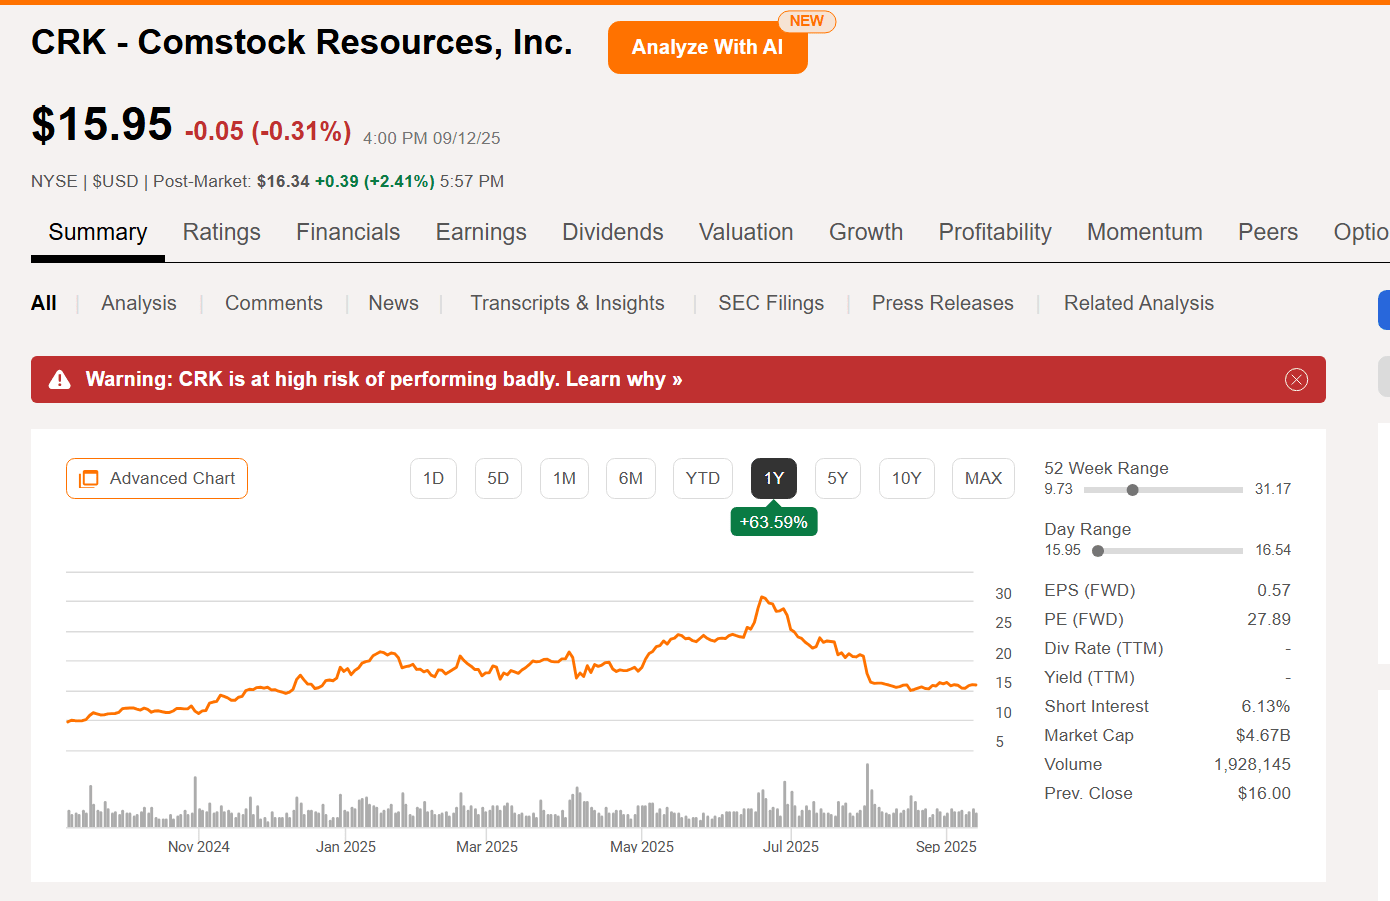Click the 52 Week Range slider handle
Image resolution: width=1390 pixels, height=901 pixels.
click(x=1131, y=490)
